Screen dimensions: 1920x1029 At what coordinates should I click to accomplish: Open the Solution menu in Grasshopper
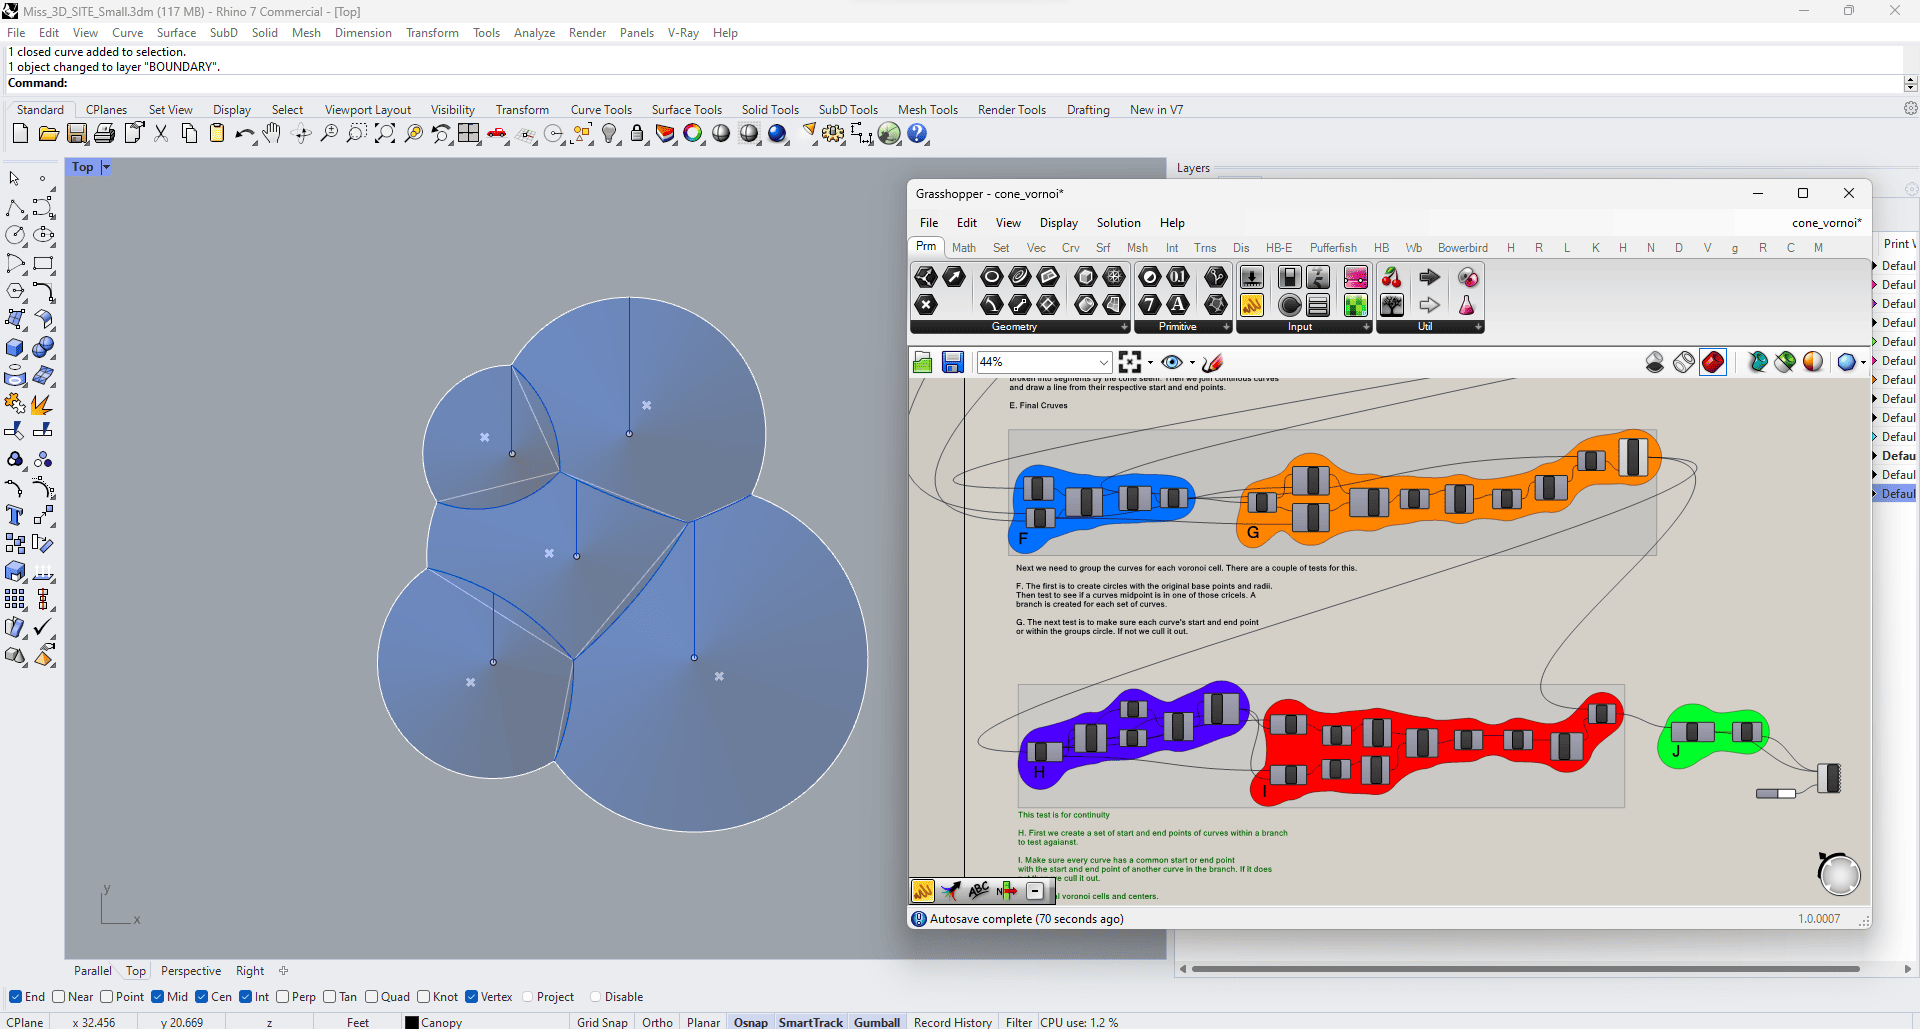(1118, 223)
